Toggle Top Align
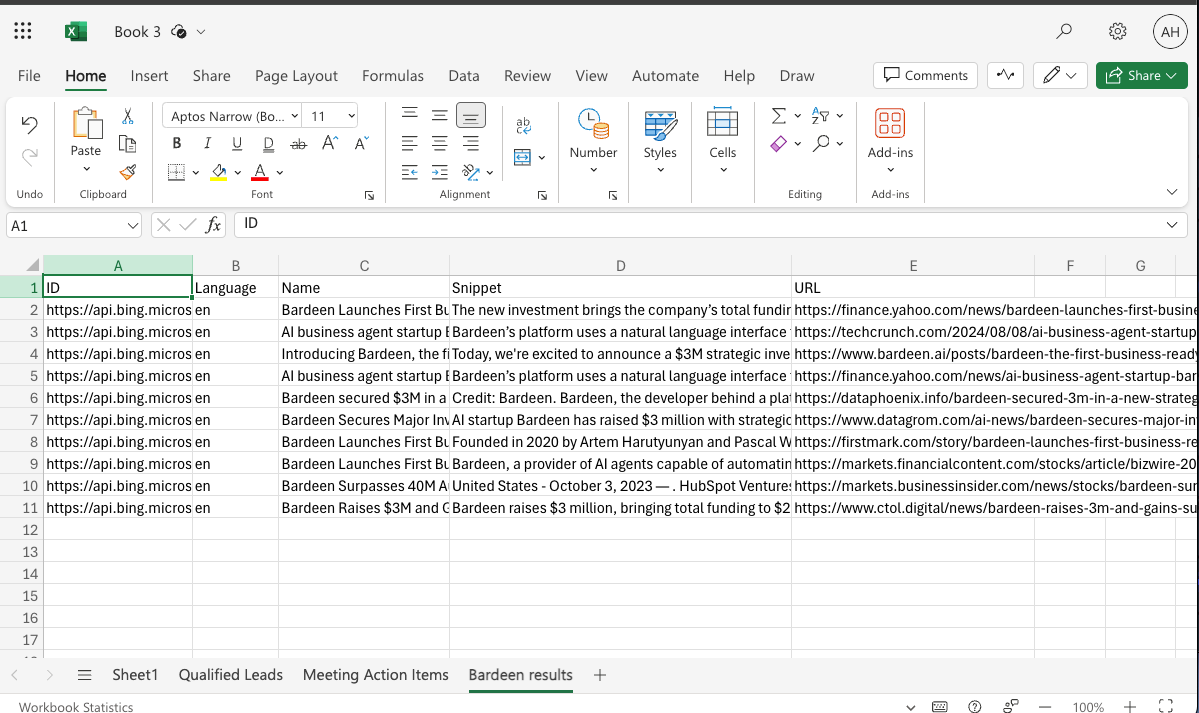 click(410, 115)
